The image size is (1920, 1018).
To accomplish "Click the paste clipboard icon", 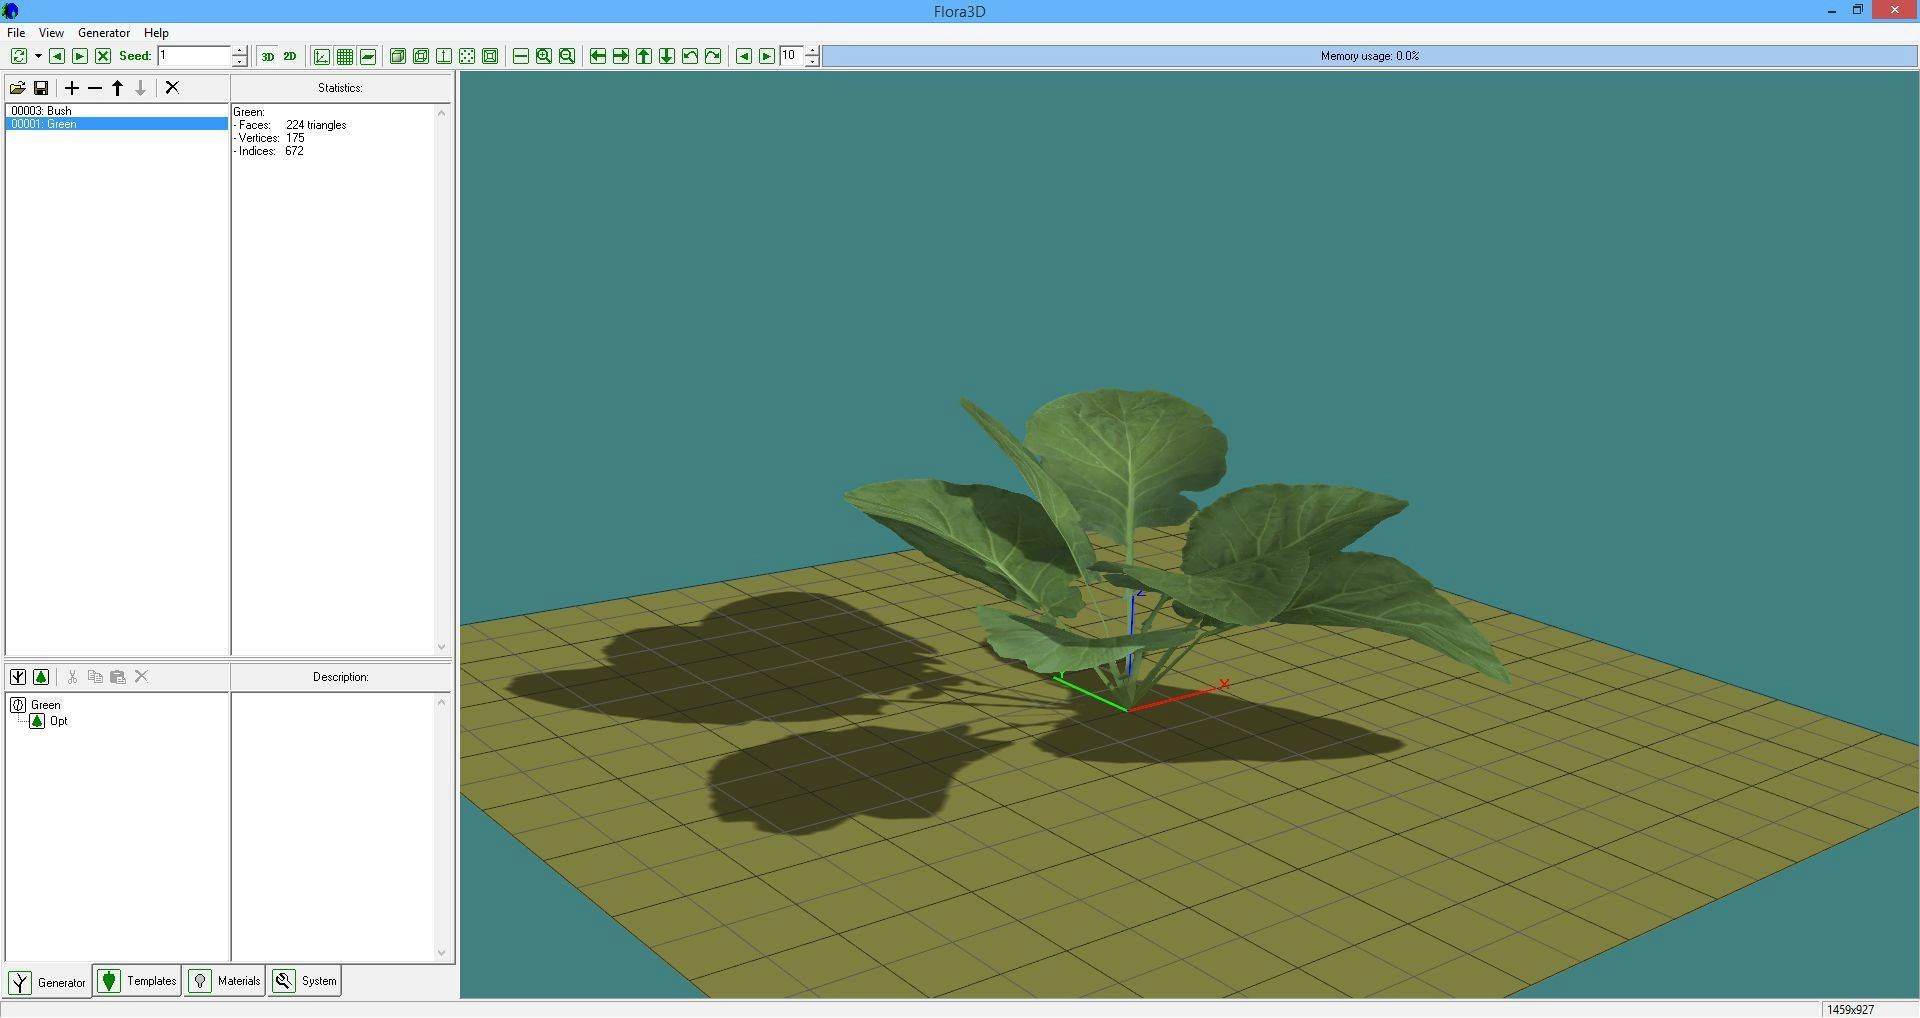I will pyautogui.click(x=118, y=677).
